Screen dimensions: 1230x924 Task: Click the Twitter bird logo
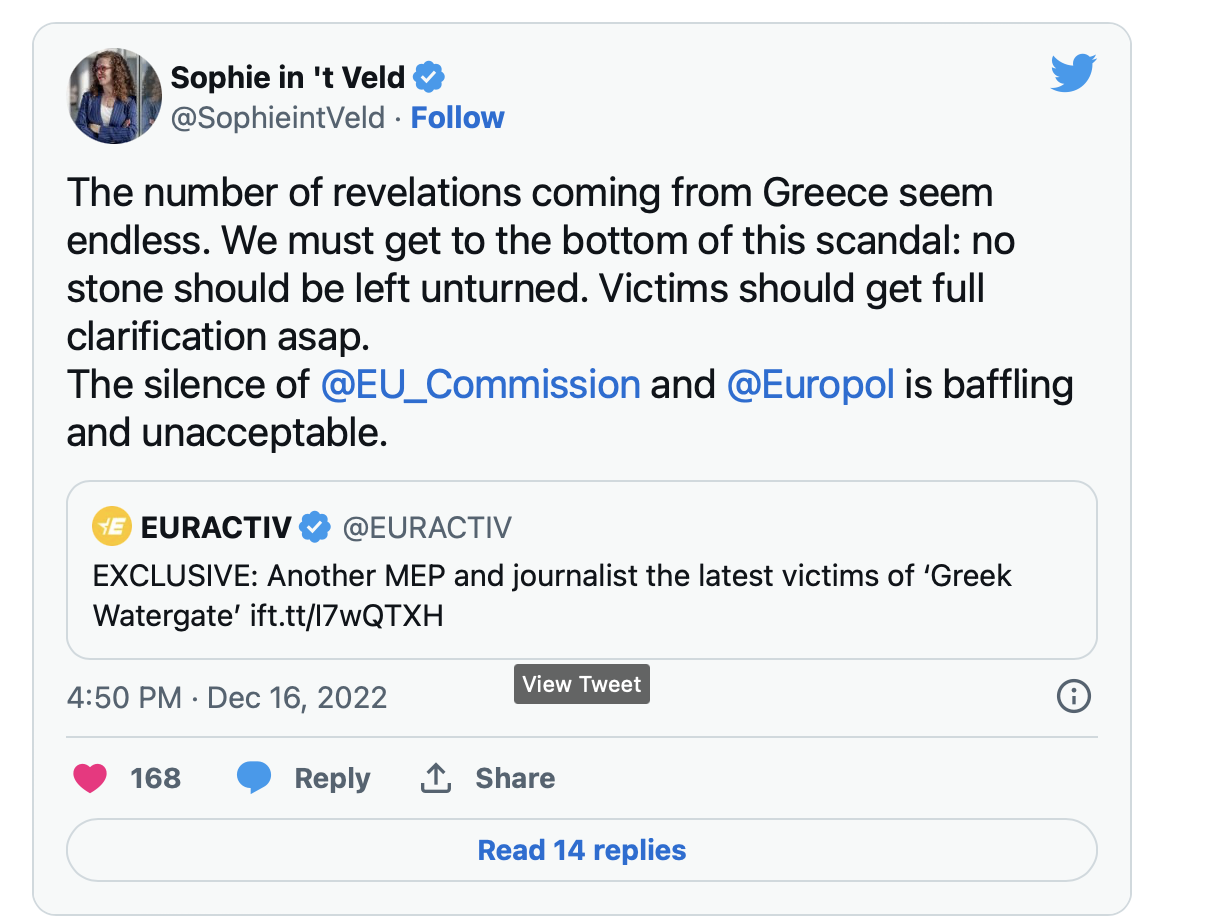[1073, 74]
